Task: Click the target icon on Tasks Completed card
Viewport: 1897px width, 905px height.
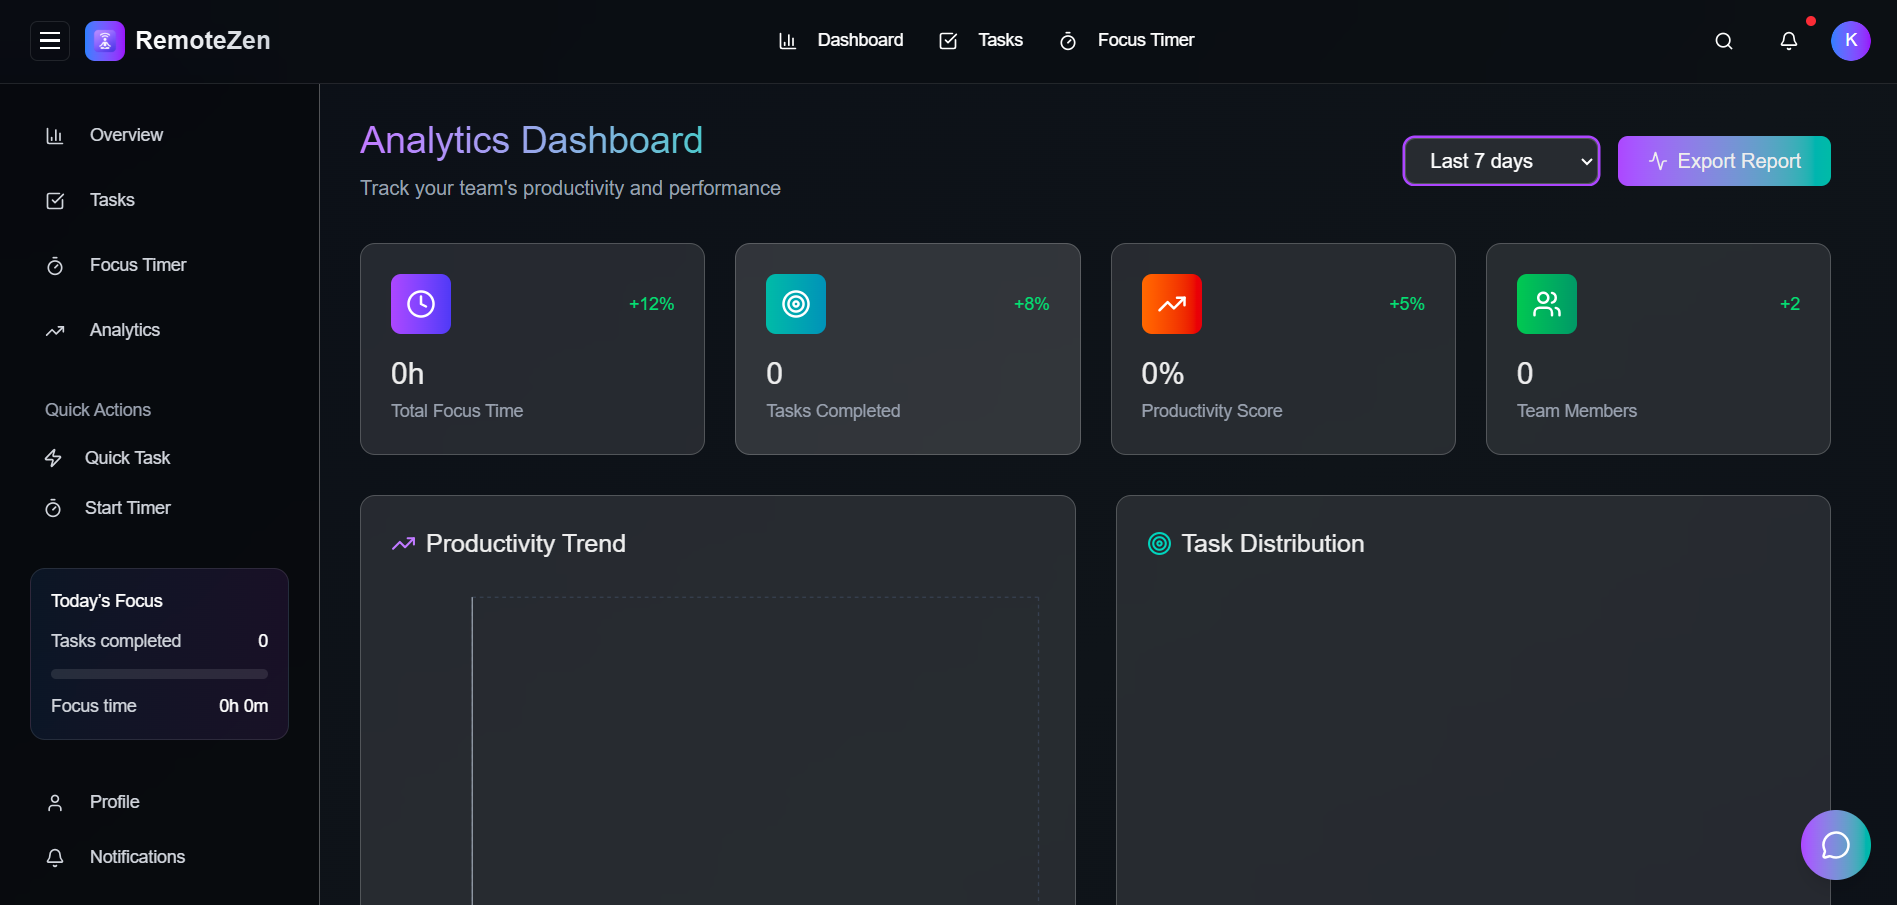Action: [x=795, y=304]
